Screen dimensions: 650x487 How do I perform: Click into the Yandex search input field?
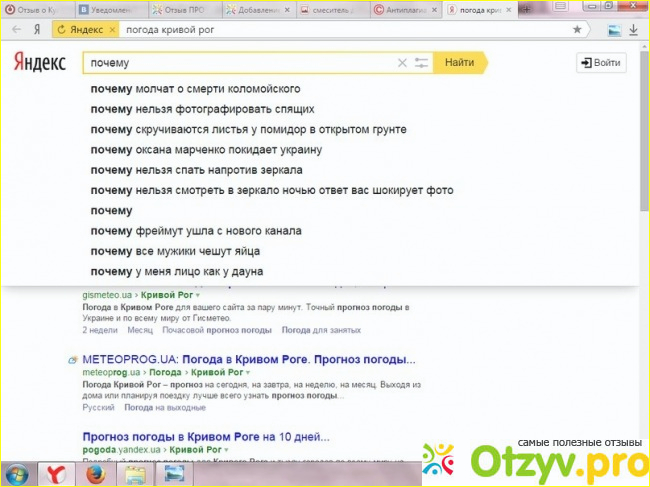point(240,63)
